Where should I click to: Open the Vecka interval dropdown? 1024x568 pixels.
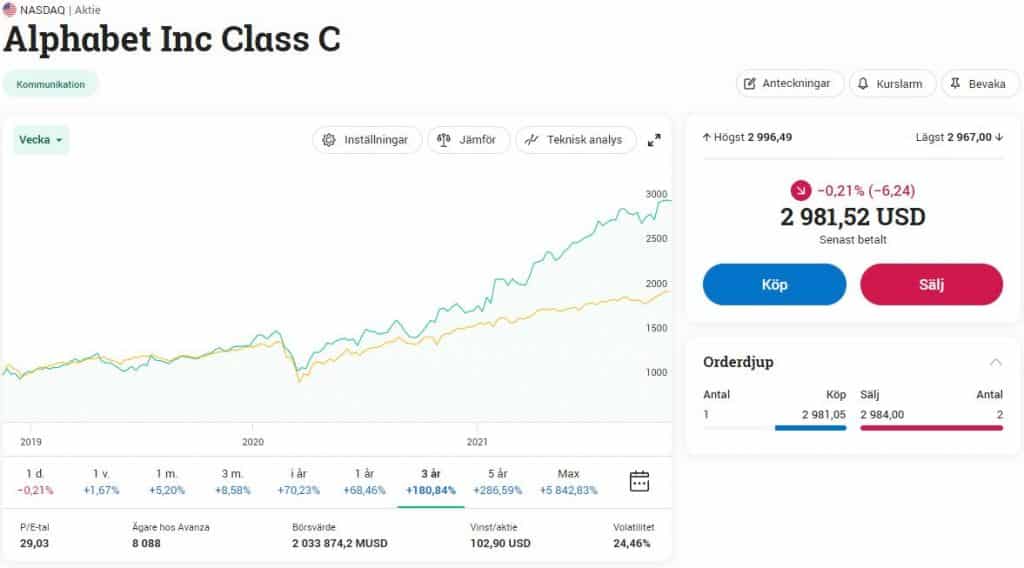tap(41, 140)
